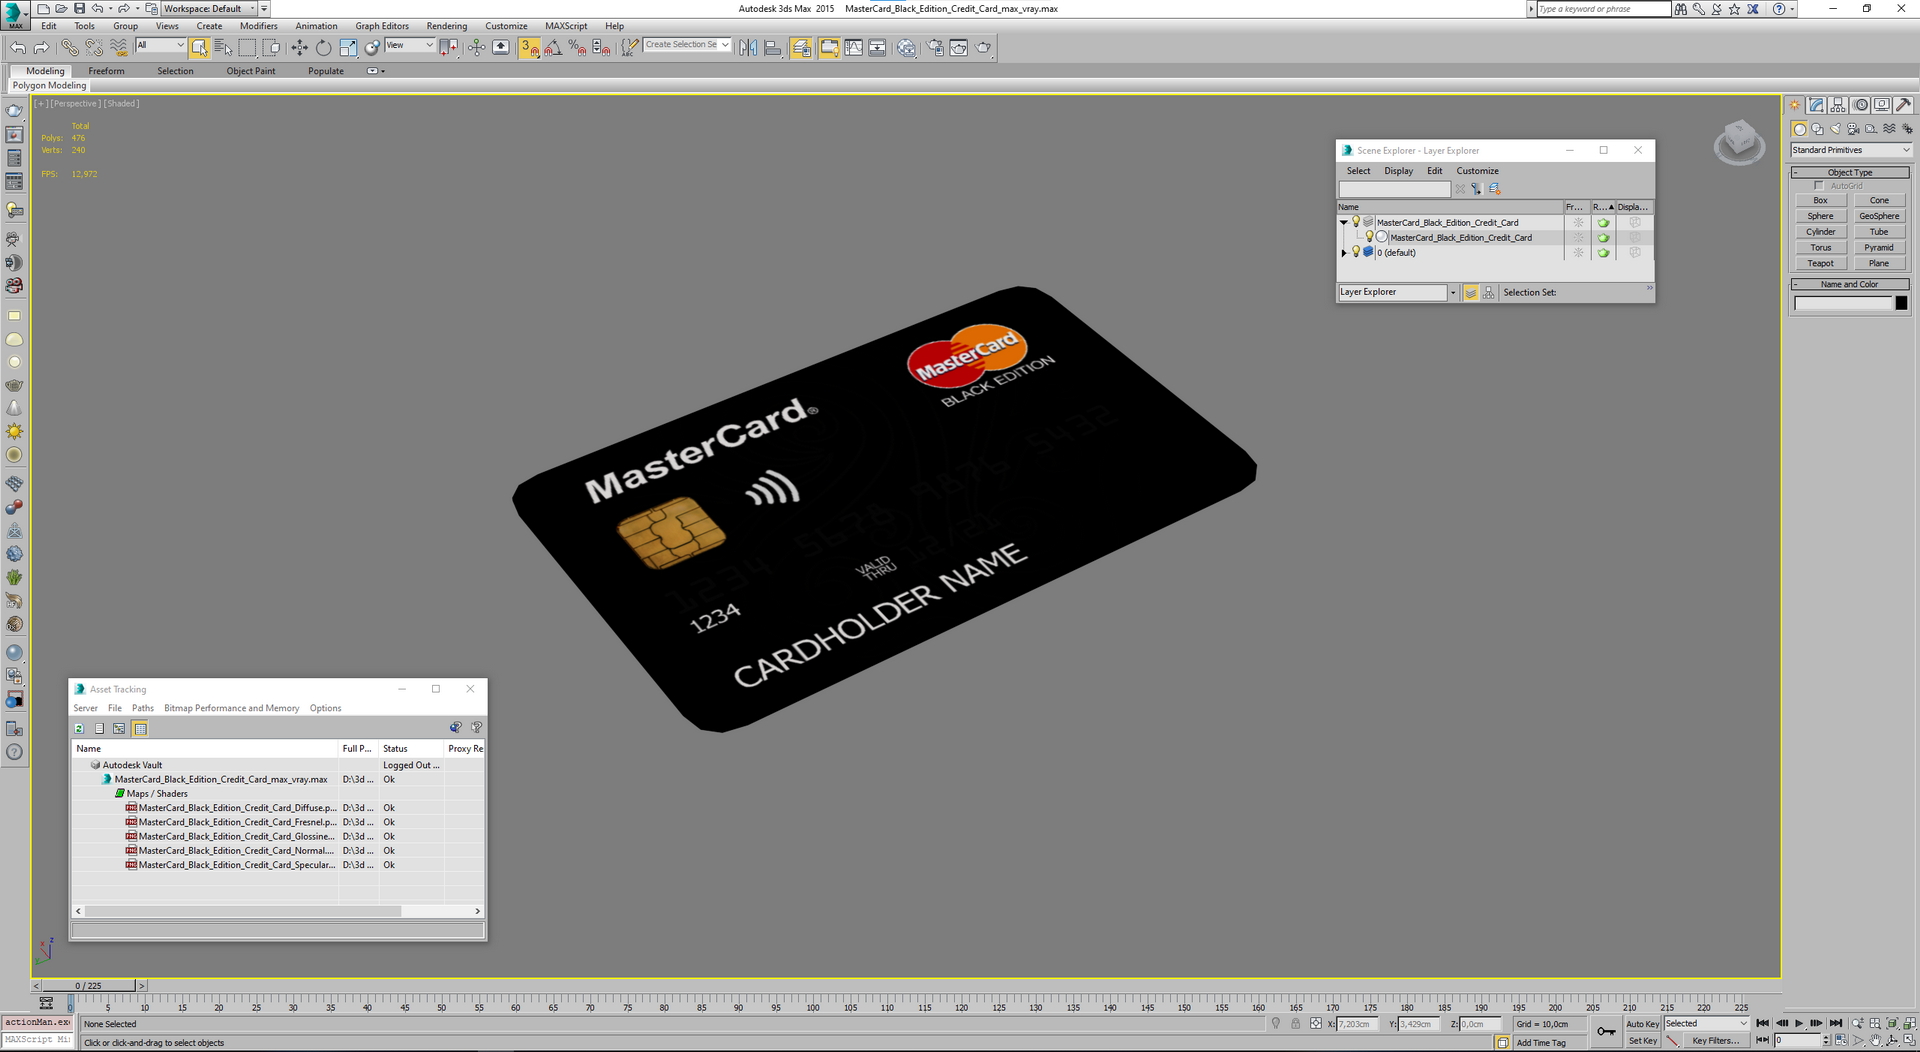This screenshot has height=1052, width=1920.
Task: Click the Cylinder primitive button
Action: click(x=1820, y=232)
